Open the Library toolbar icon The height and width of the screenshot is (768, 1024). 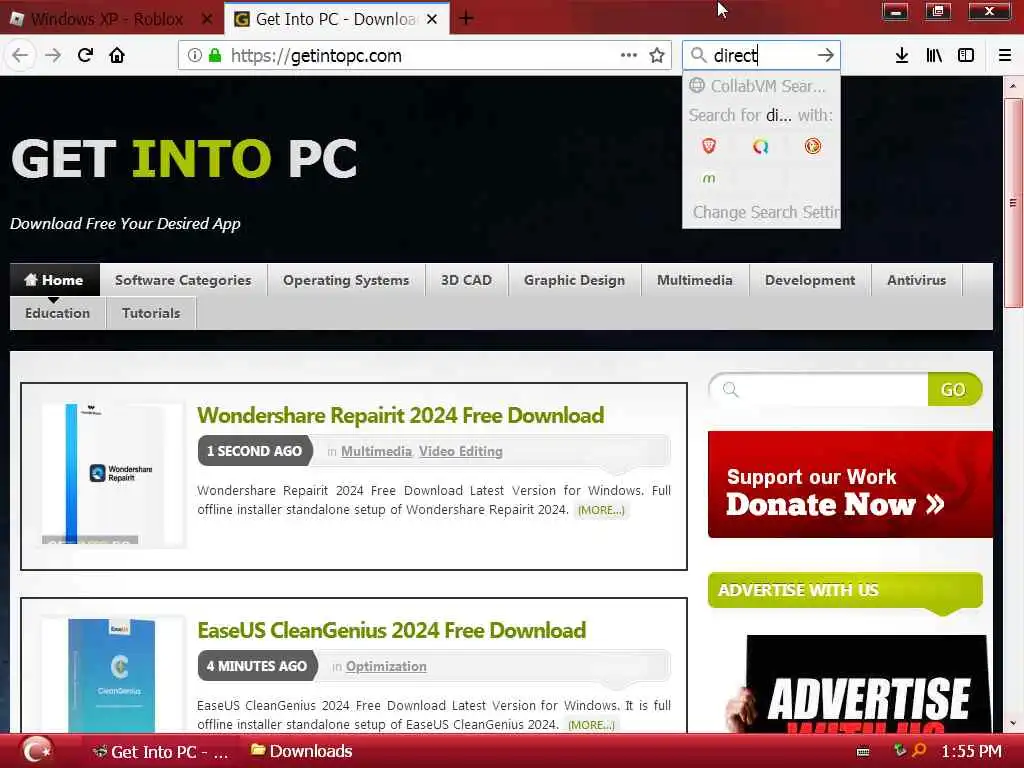coord(934,56)
